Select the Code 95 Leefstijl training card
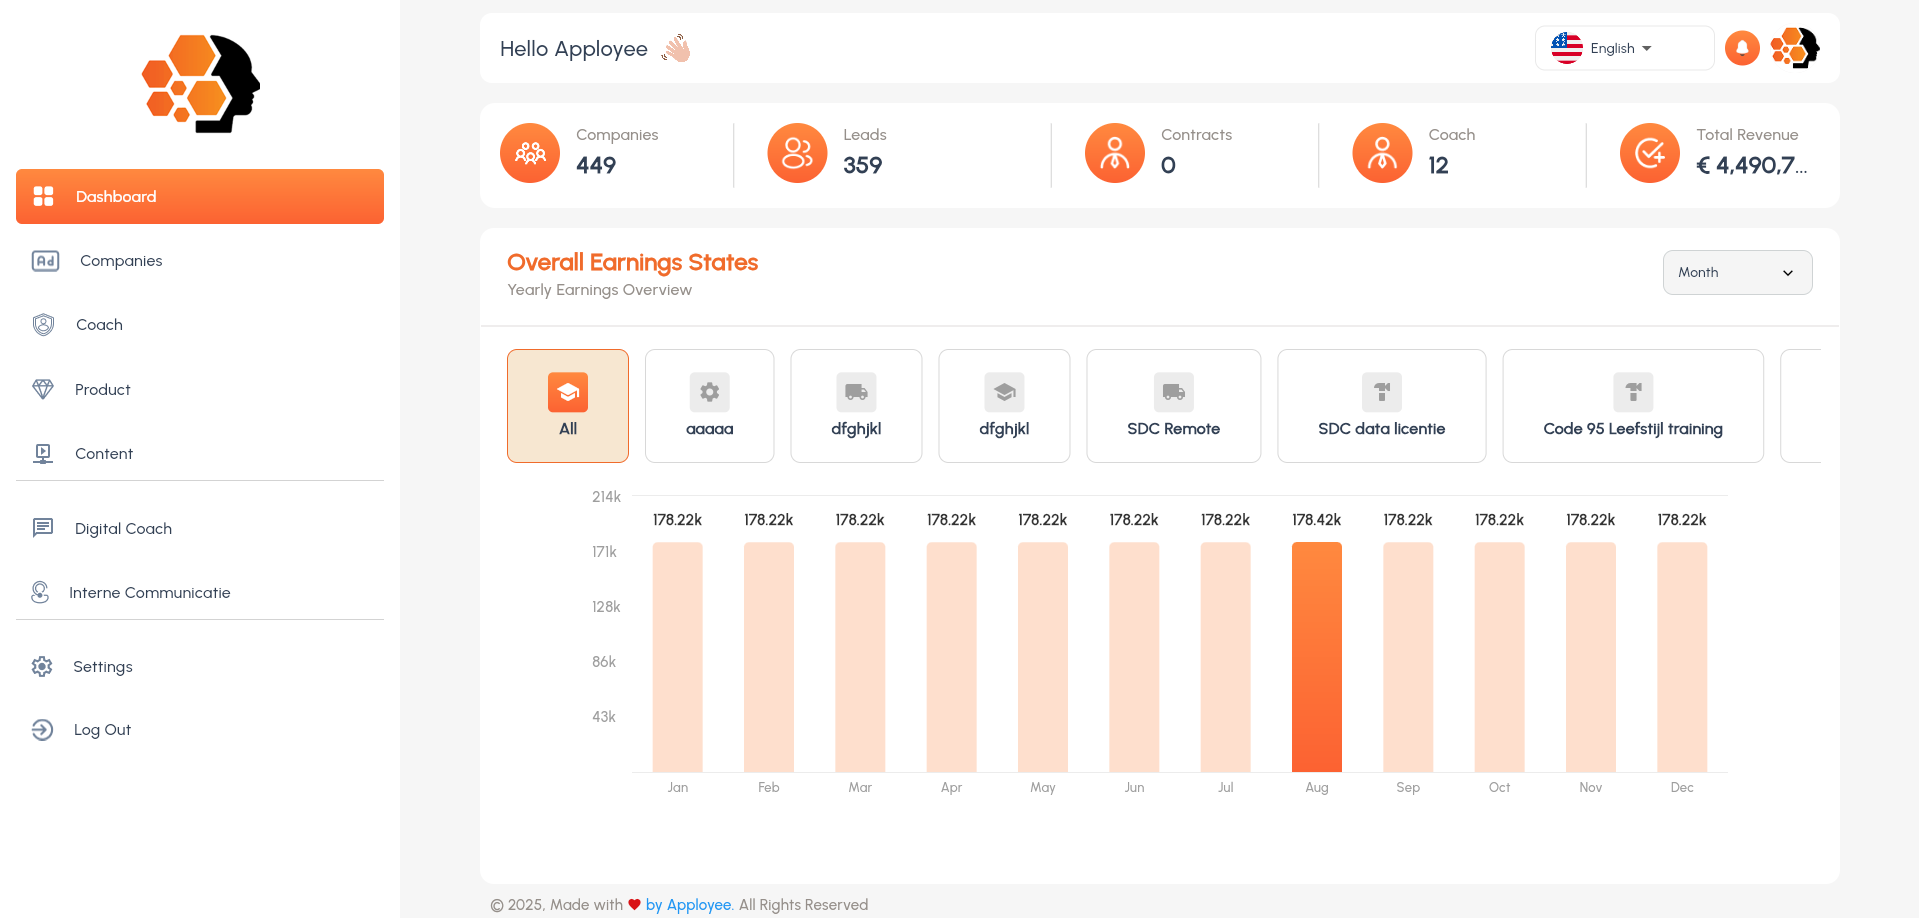This screenshot has width=1919, height=918. coord(1633,406)
